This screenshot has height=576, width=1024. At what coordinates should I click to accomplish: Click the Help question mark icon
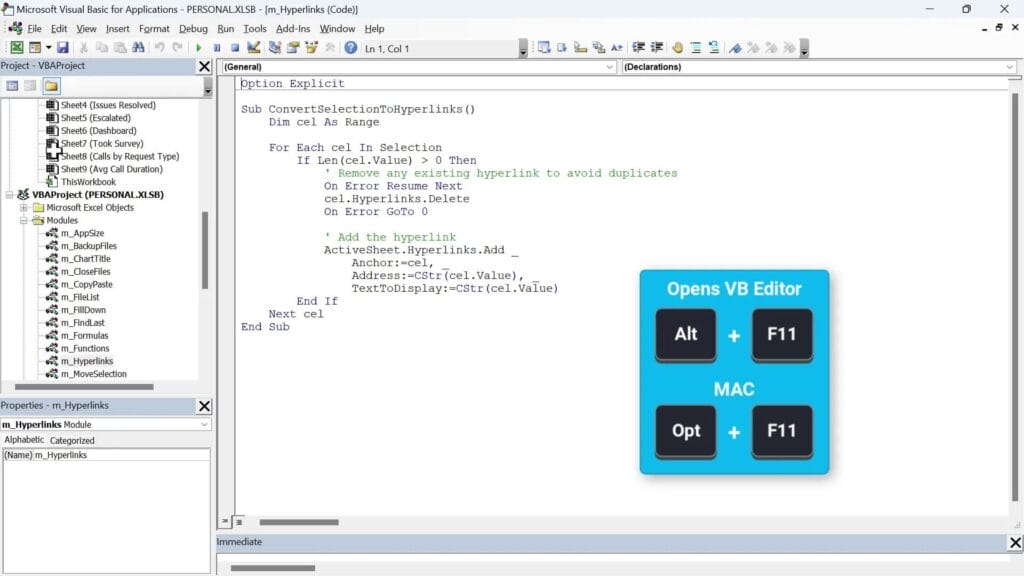coord(350,48)
